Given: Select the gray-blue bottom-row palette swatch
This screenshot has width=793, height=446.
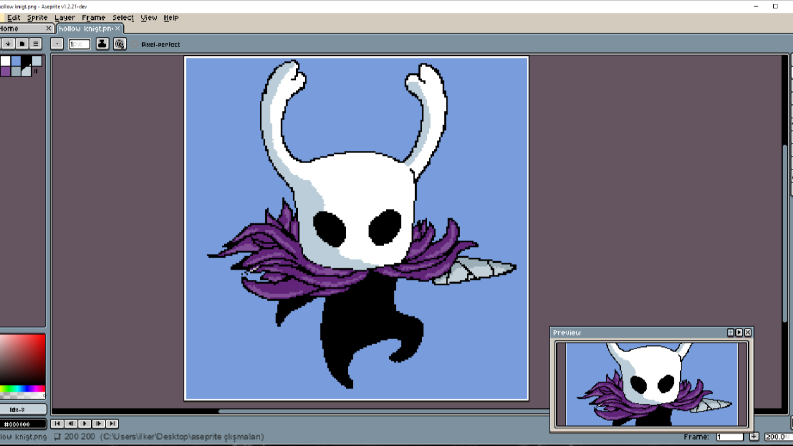Looking at the screenshot, I should (x=16, y=71).
